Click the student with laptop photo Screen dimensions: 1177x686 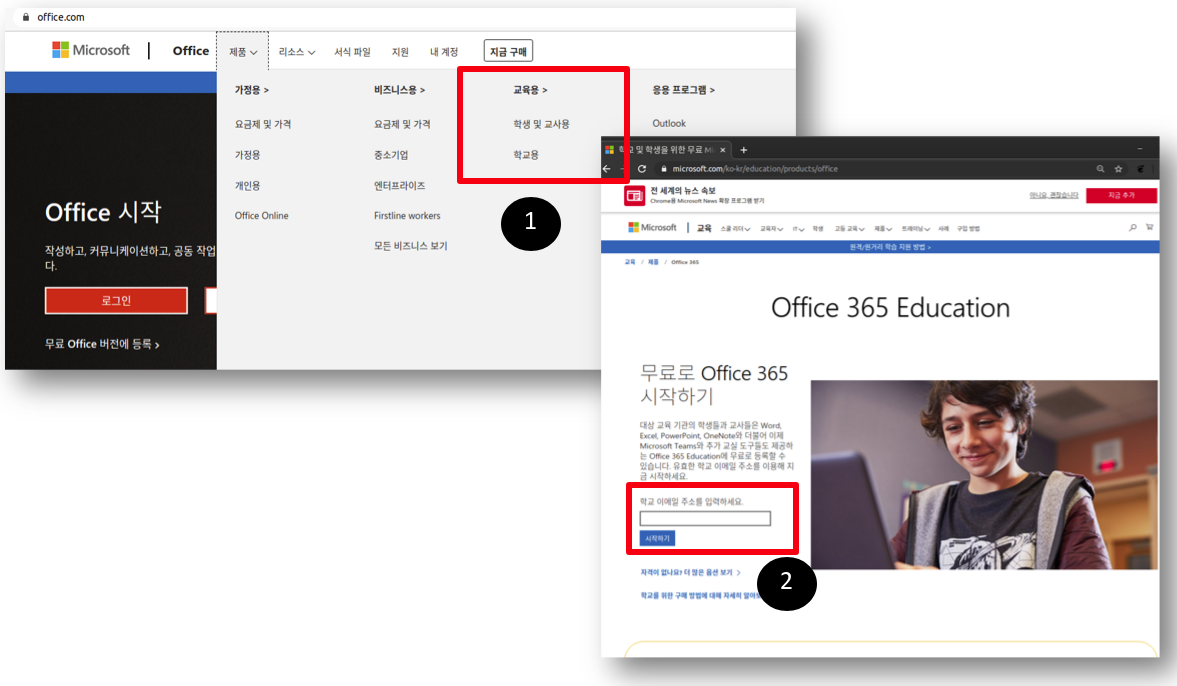click(984, 475)
